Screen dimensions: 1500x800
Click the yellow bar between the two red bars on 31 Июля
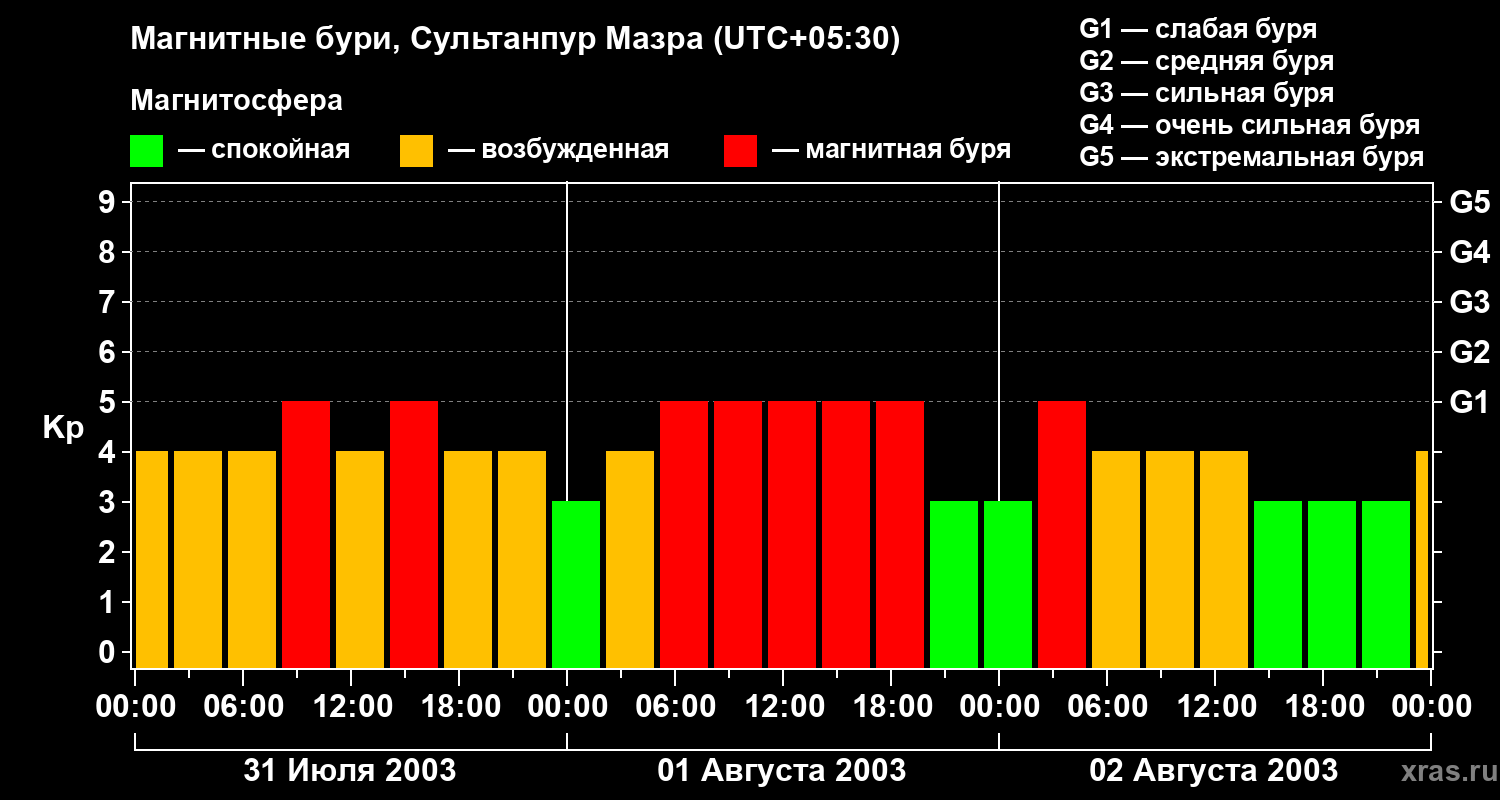tap(360, 560)
